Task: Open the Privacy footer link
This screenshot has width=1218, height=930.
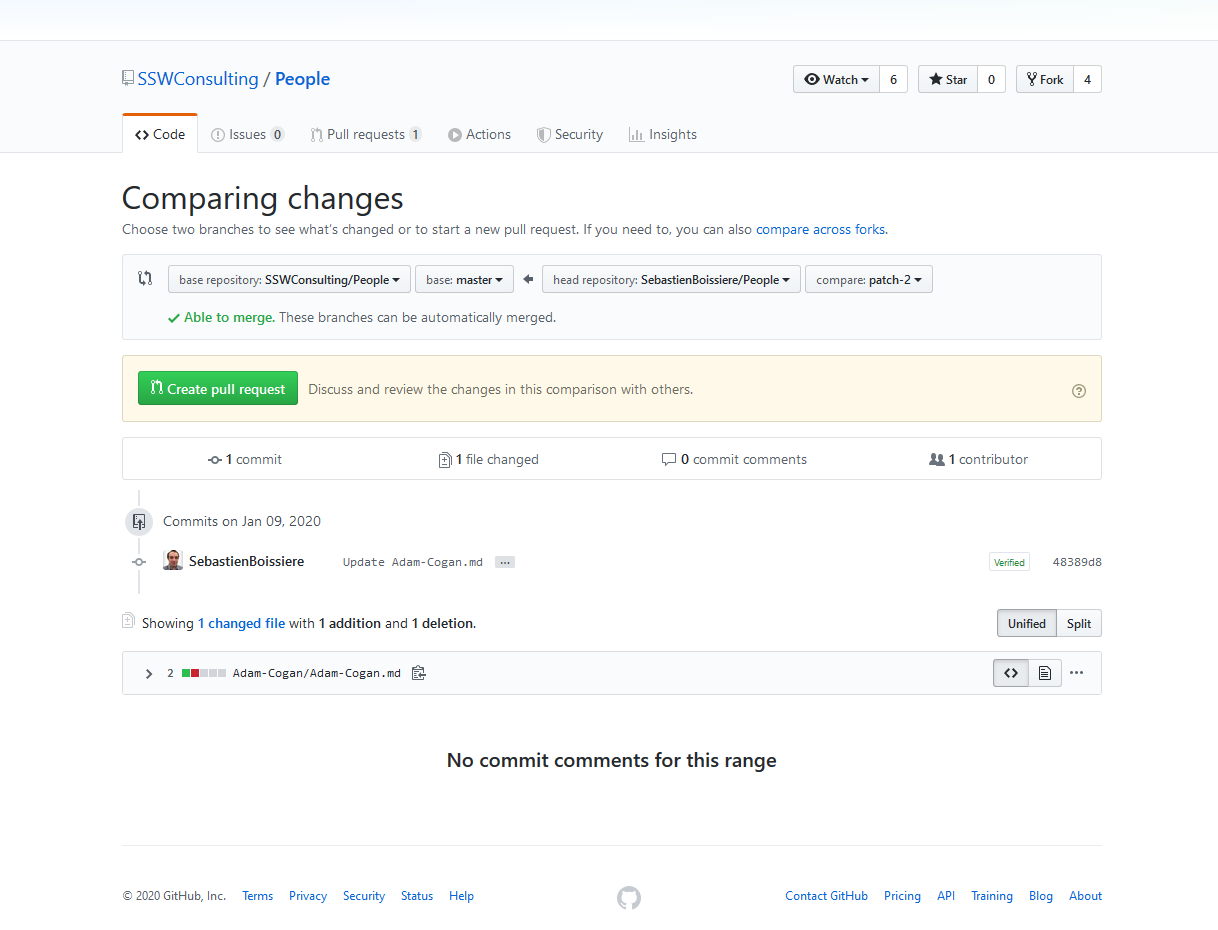Action: click(308, 896)
